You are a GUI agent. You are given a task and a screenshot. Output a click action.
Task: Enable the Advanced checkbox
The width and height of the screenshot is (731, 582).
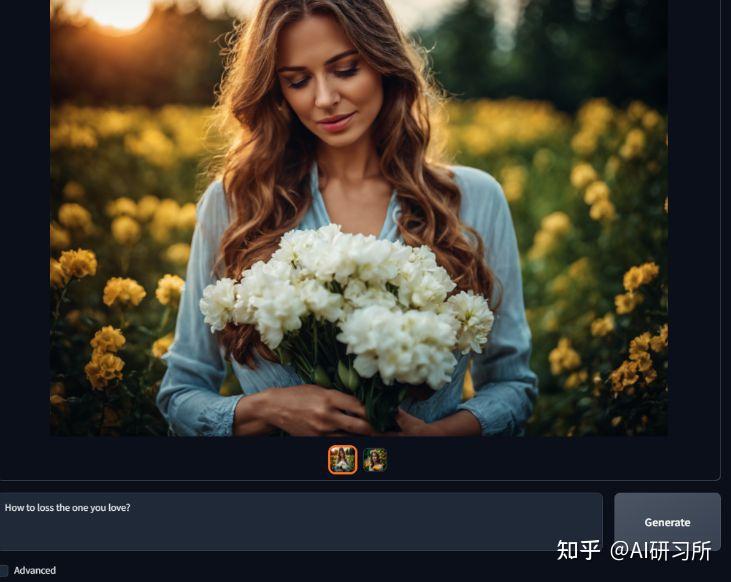click(x=3, y=570)
